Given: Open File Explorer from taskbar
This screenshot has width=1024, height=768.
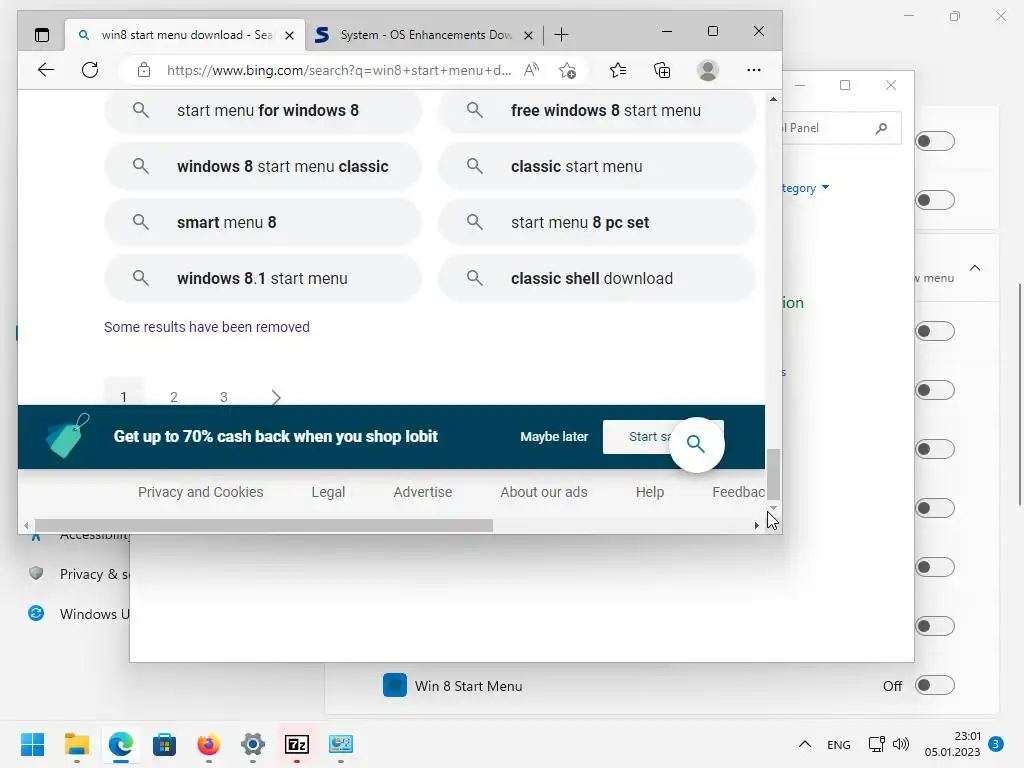Looking at the screenshot, I should pos(77,744).
